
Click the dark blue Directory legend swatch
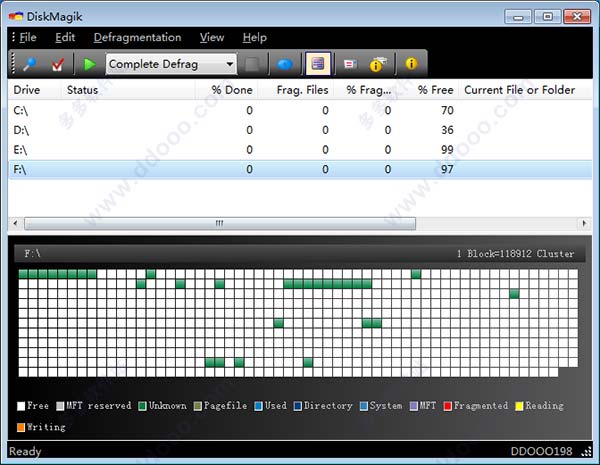coord(298,406)
